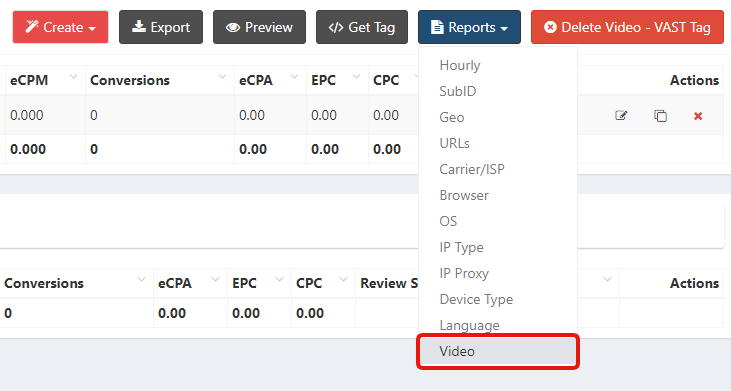The image size is (731, 391).
Task: Open chevron left of lower Actions header
Action: [x=607, y=280]
